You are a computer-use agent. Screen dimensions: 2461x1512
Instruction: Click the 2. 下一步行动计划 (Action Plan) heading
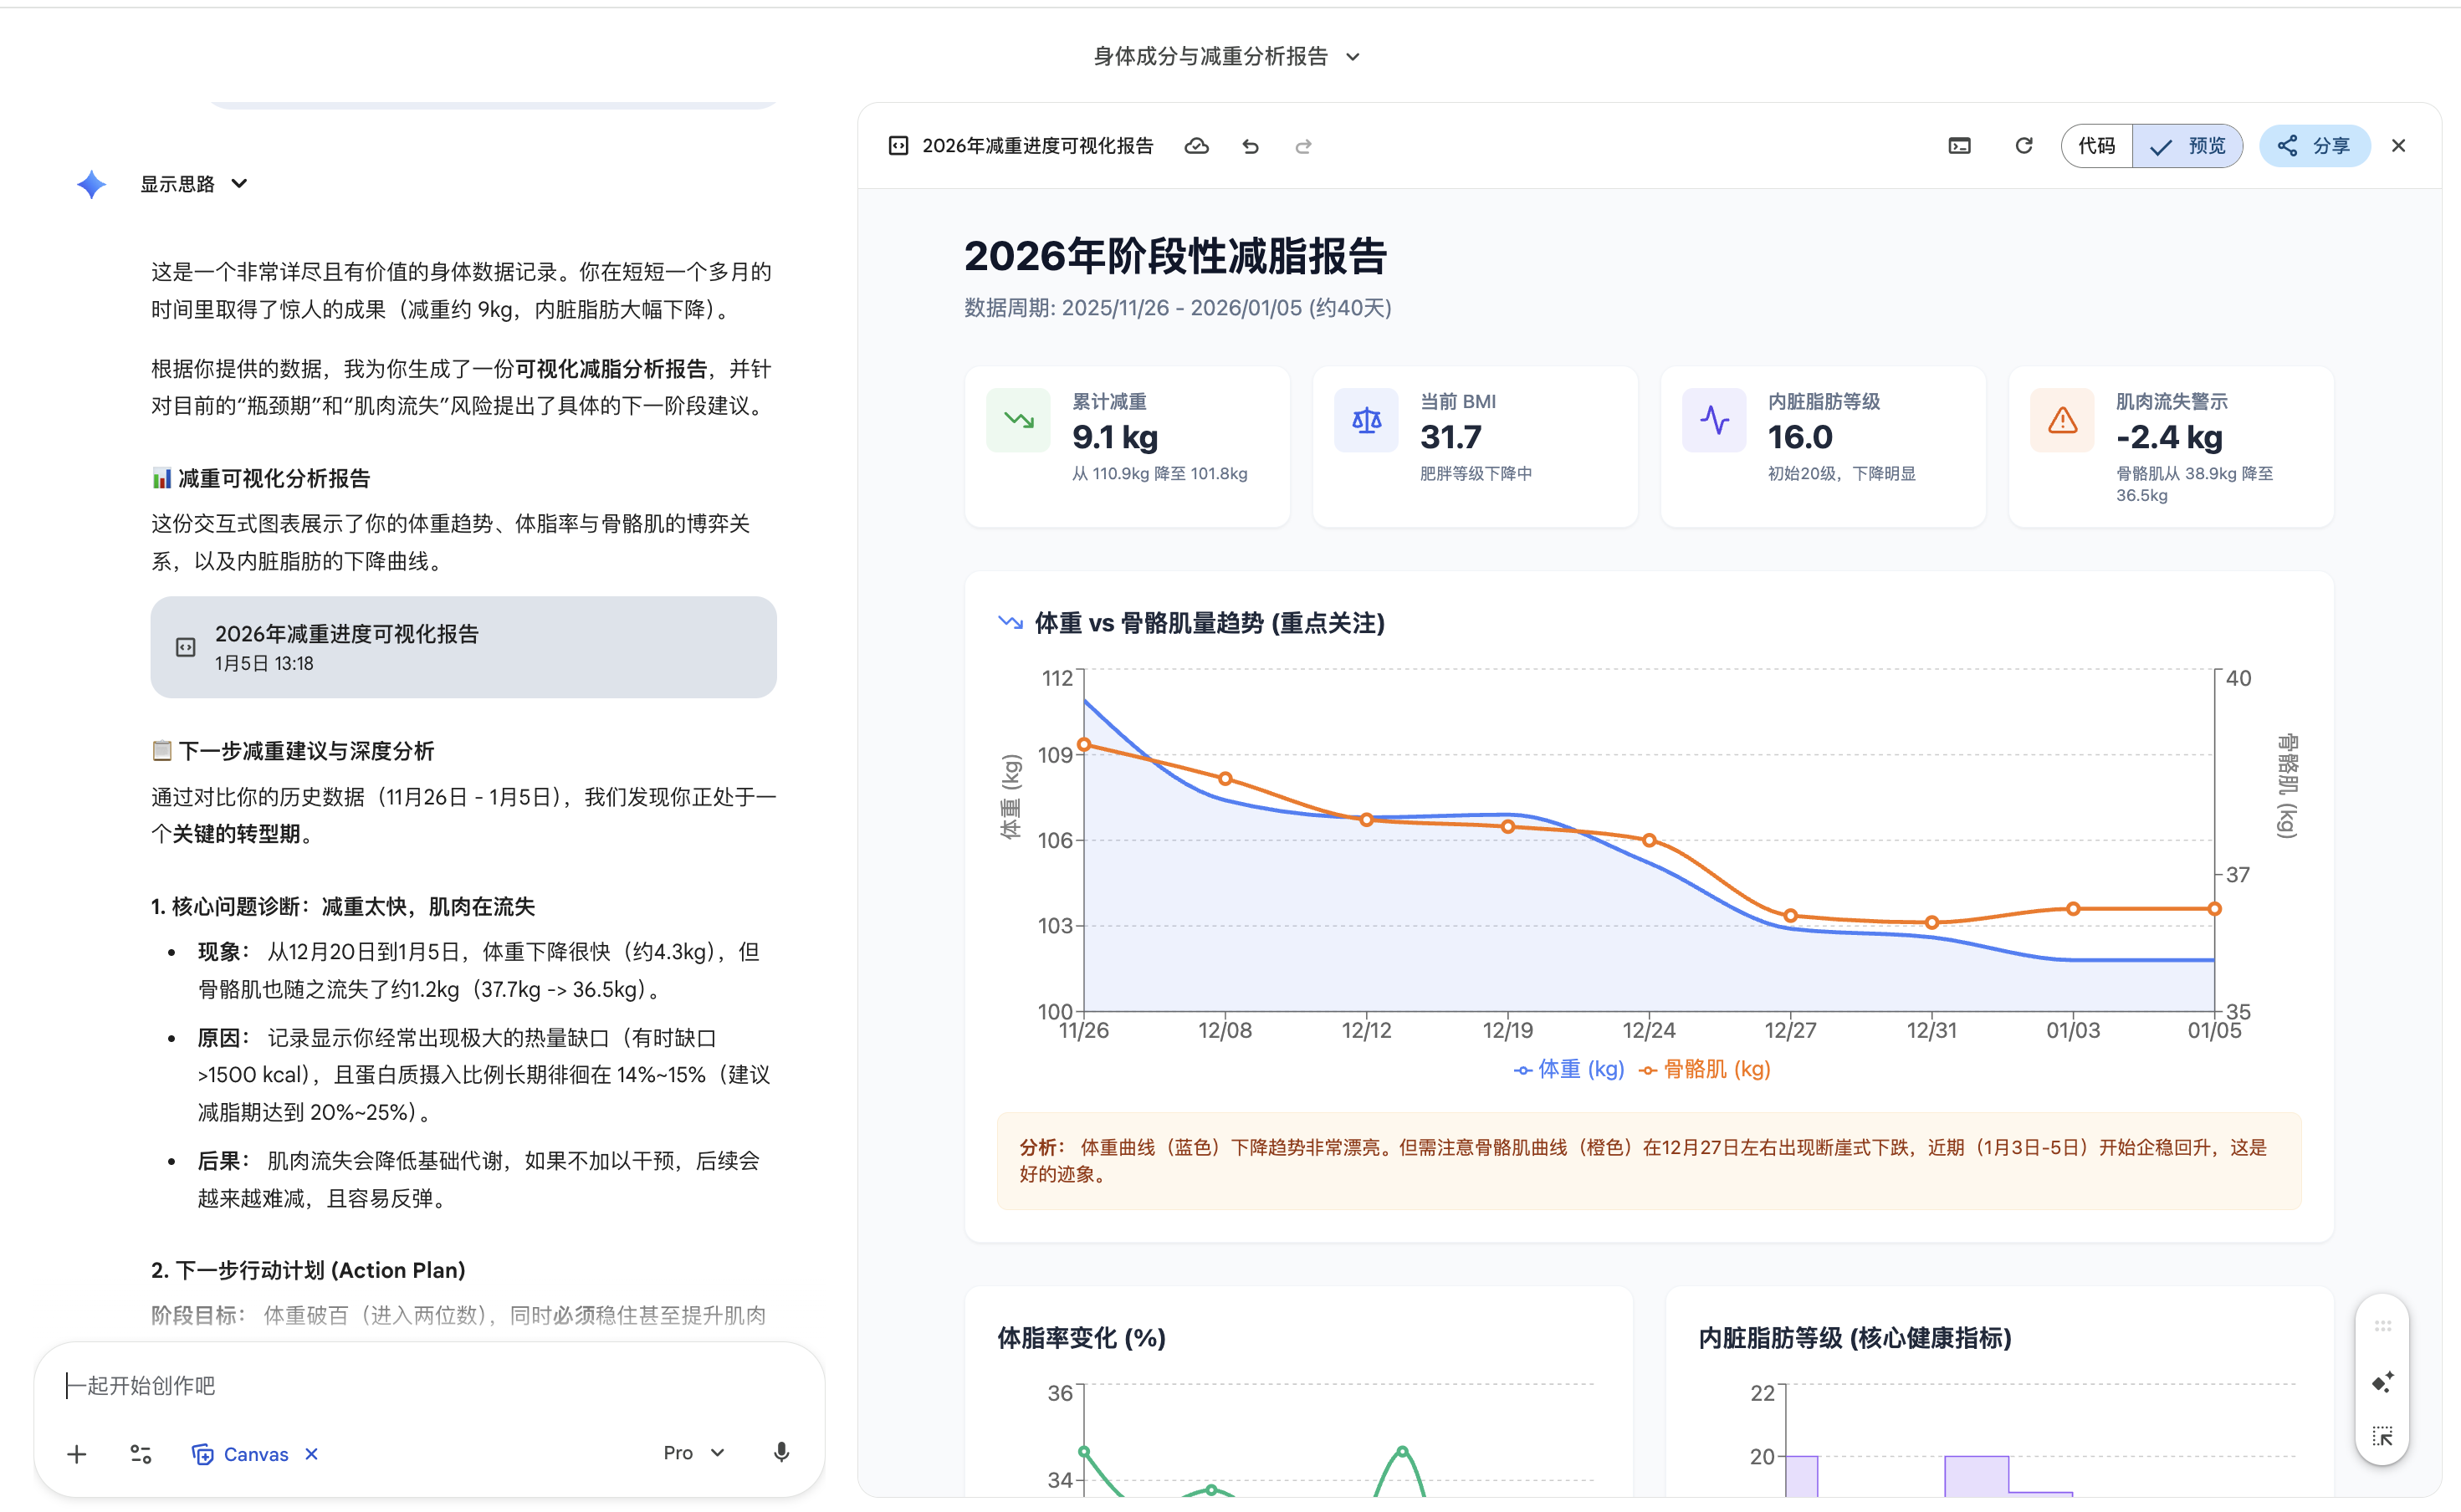(308, 1270)
